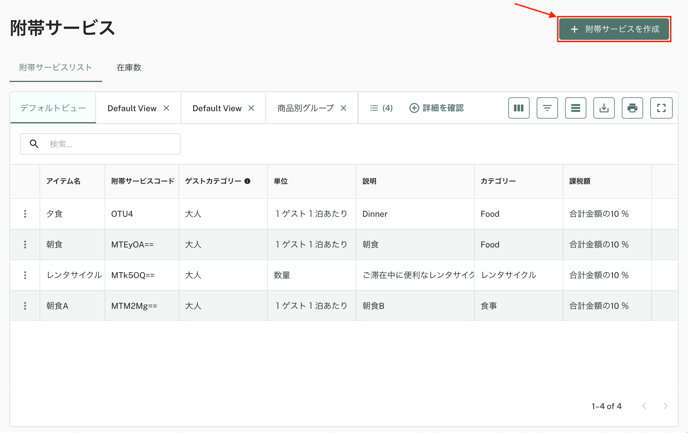The image size is (688, 433).
Task: Click the code MTEyOA==
Action: 132,244
